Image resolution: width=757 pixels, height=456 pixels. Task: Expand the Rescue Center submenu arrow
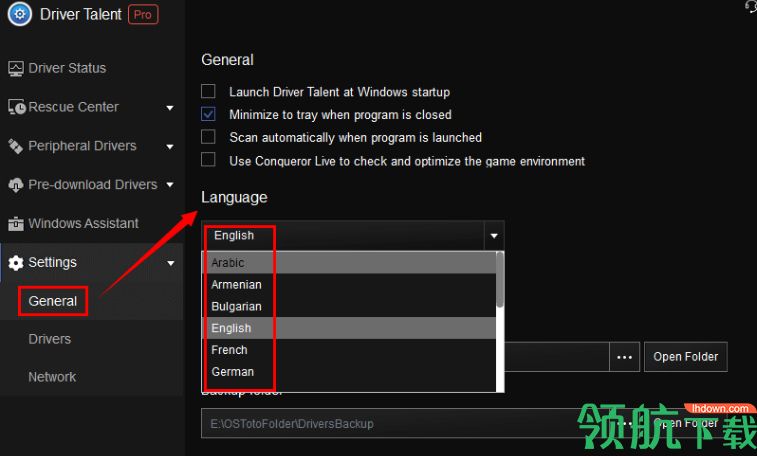pos(170,108)
